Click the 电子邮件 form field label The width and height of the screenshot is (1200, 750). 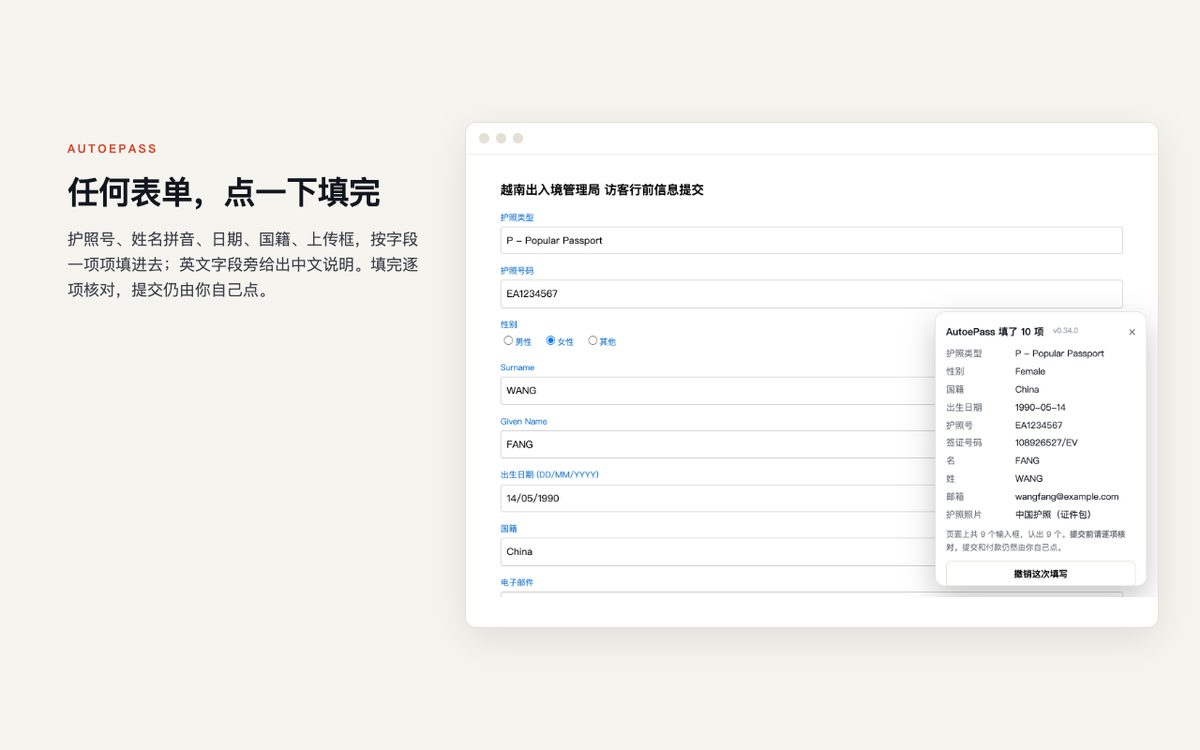click(517, 582)
